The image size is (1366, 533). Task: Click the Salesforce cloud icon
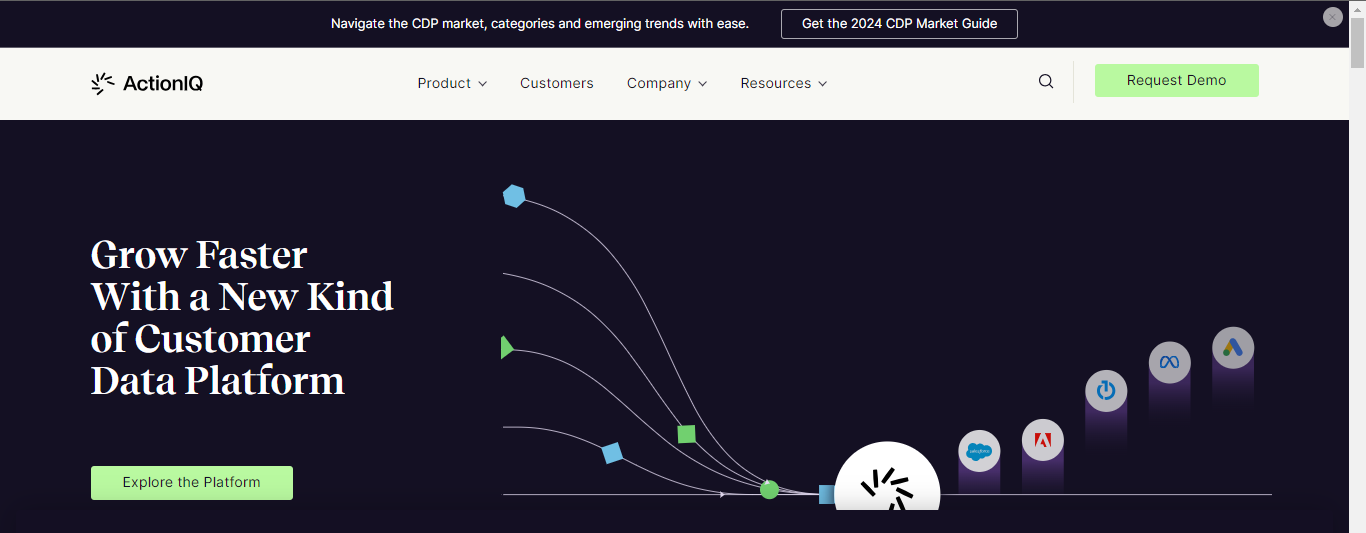click(x=979, y=451)
